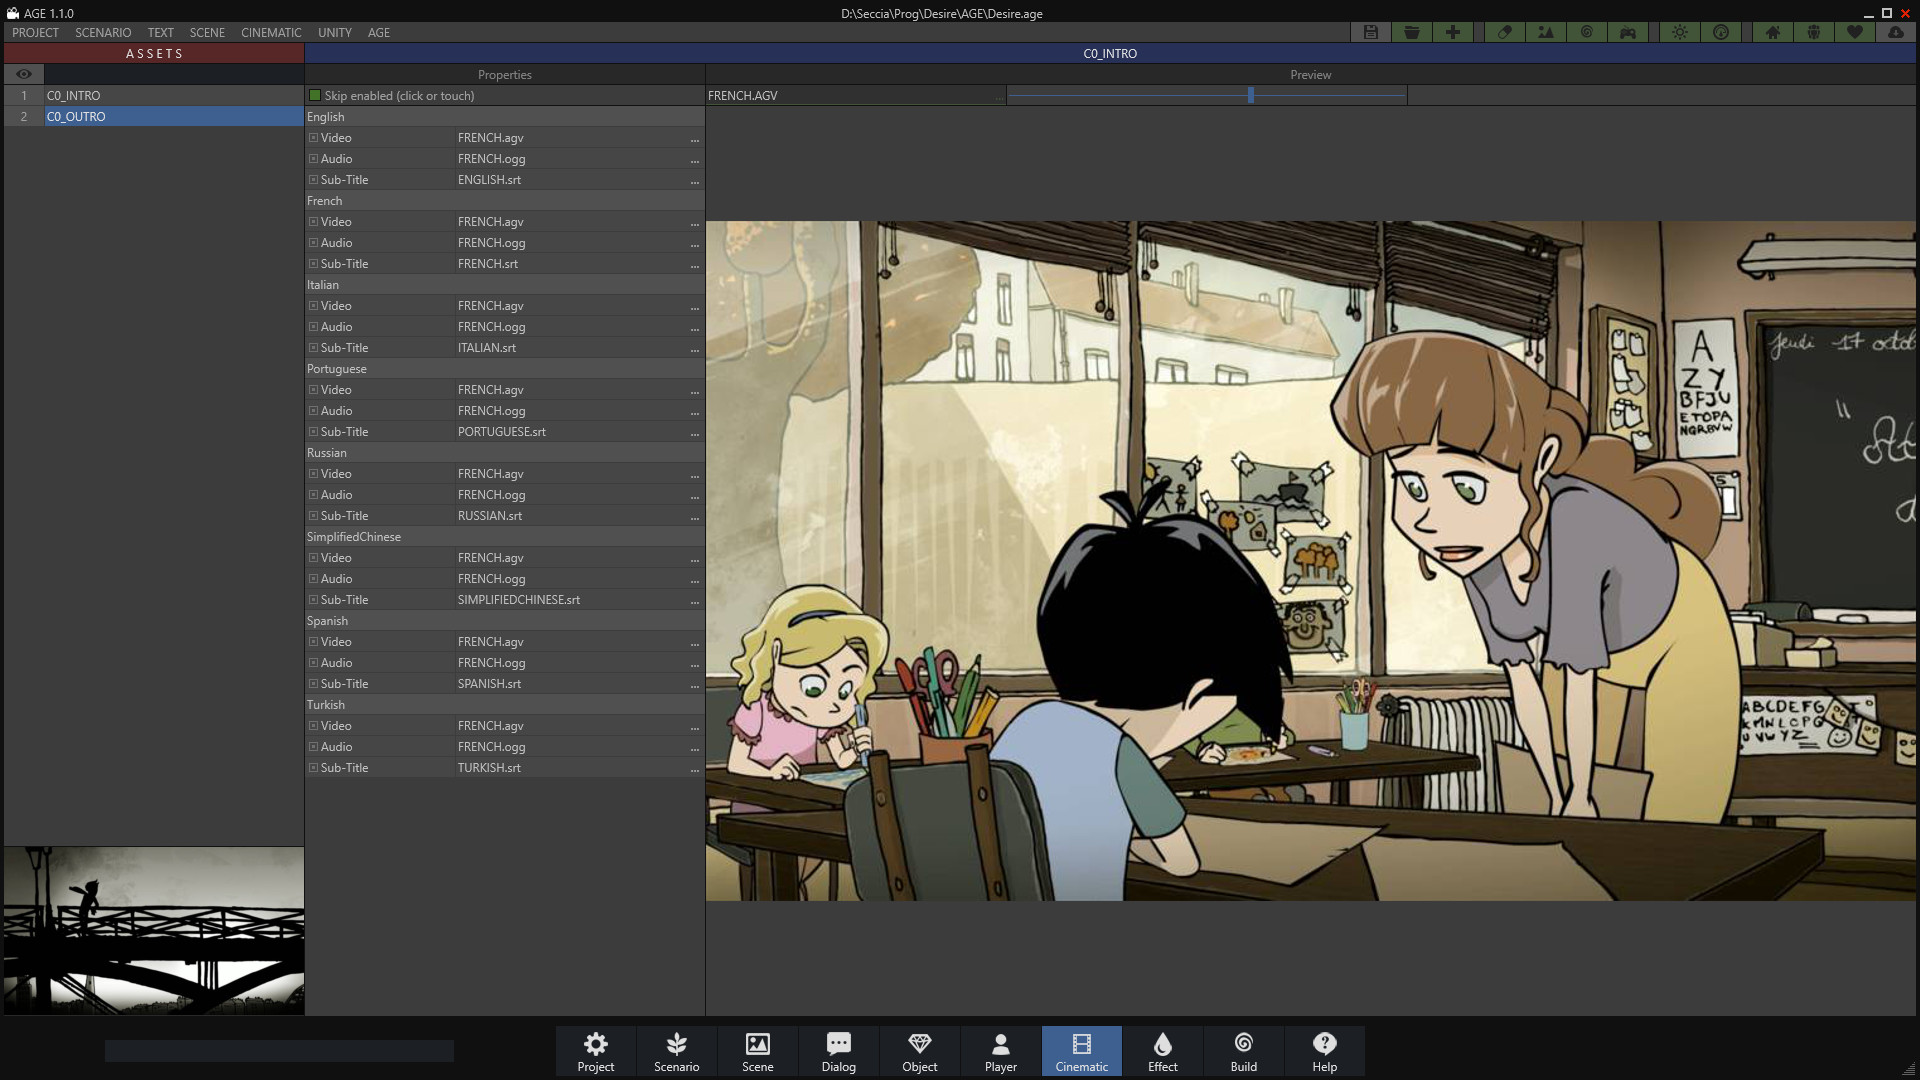
Task: Open the Dialog panel
Action: point(838,1051)
